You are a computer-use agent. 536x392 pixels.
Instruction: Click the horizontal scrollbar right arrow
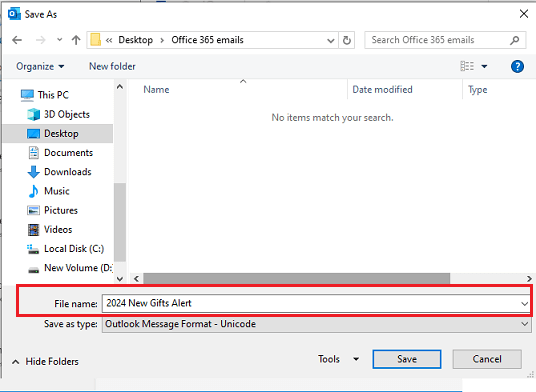tap(529, 279)
